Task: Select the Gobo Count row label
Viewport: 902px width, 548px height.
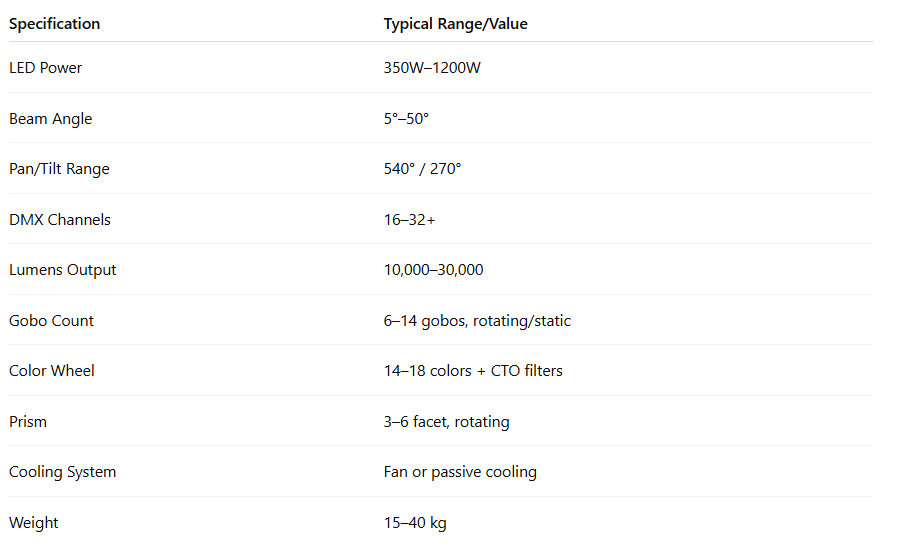Action: (51, 321)
